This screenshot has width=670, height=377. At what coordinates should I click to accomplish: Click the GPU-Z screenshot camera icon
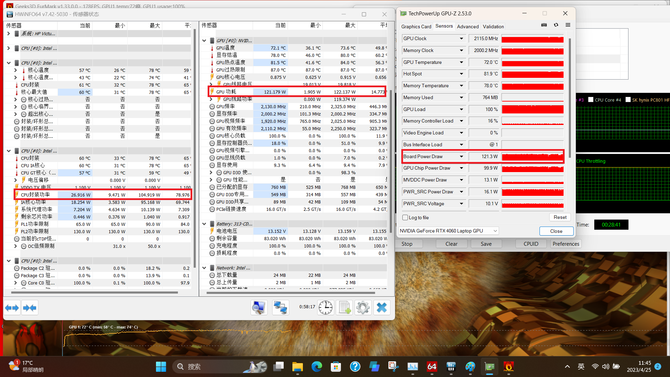tap(544, 25)
